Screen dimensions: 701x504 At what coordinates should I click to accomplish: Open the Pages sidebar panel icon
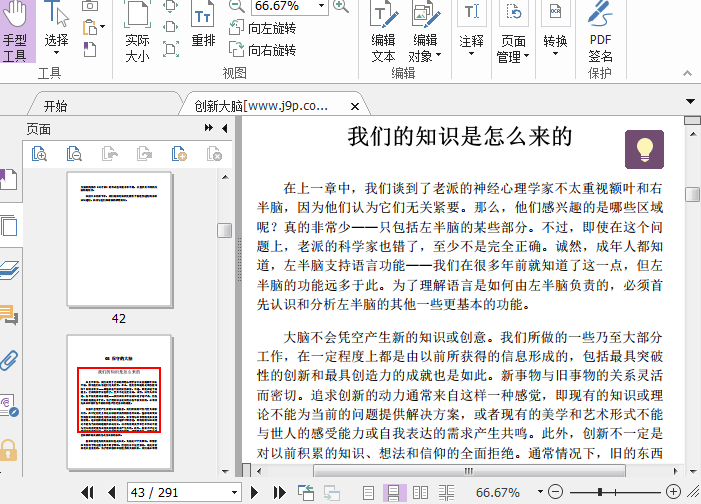click(9, 225)
